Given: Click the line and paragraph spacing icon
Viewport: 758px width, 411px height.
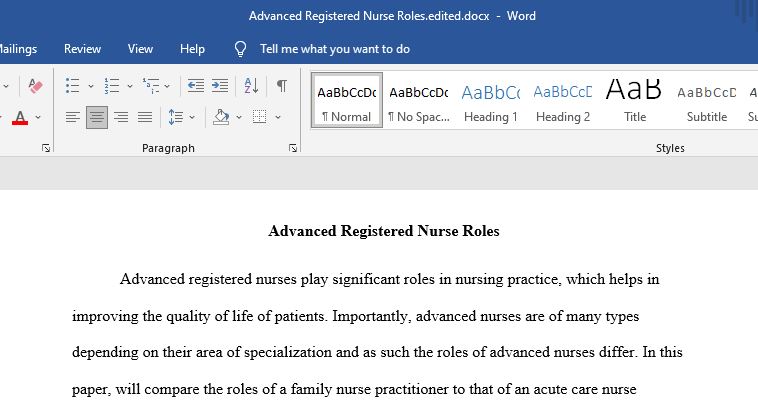Looking at the screenshot, I should point(175,117).
